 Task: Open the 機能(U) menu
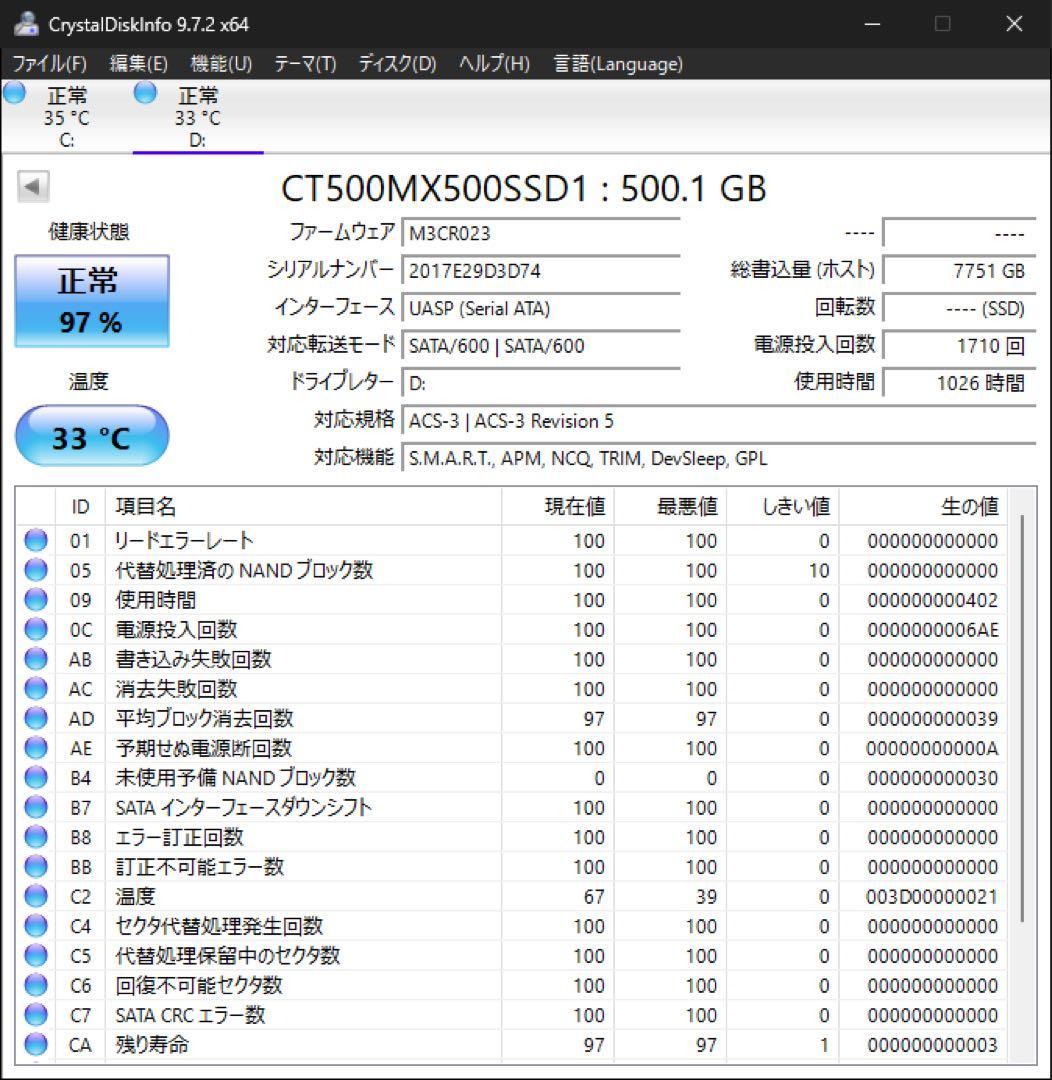221,64
